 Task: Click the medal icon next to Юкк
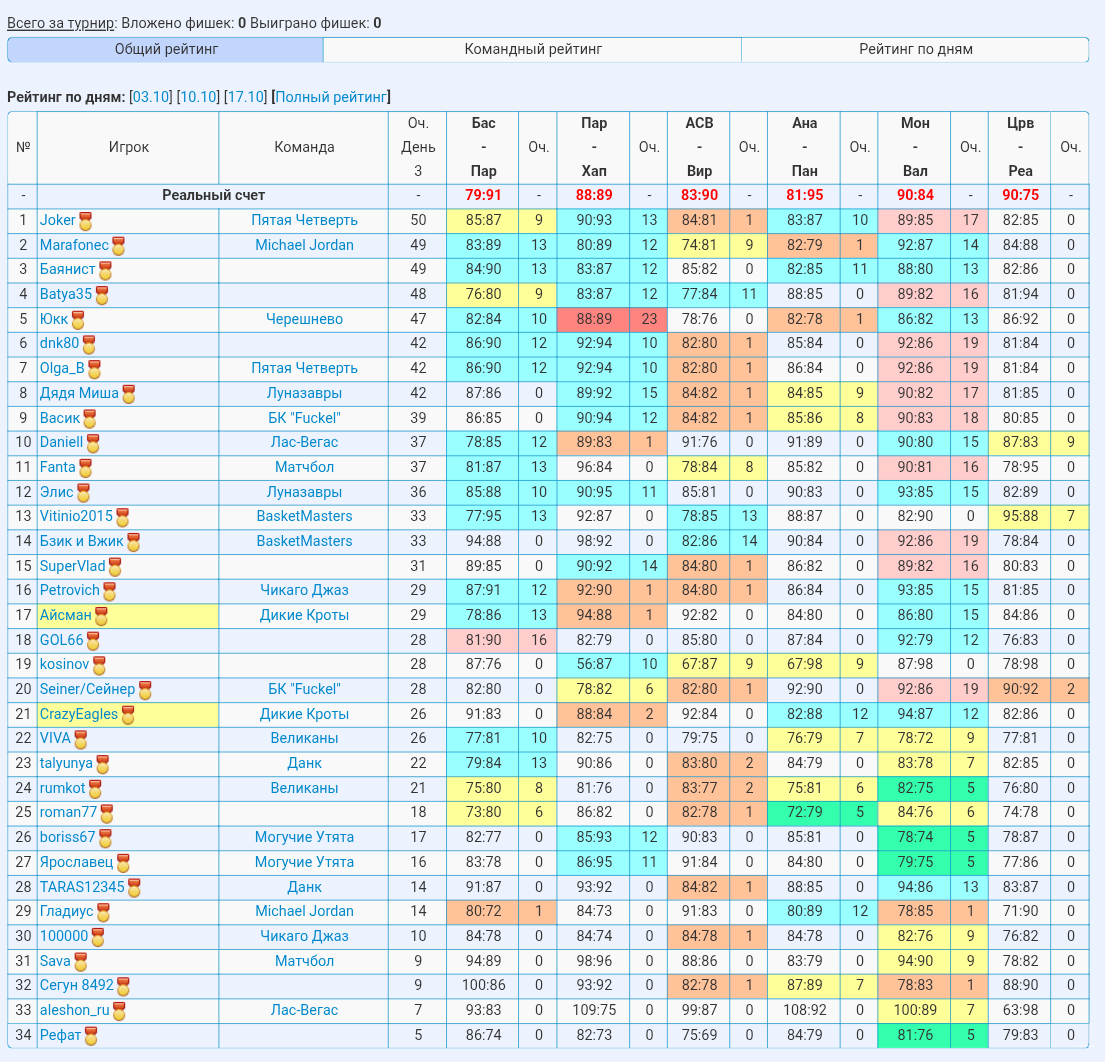pyautogui.click(x=78, y=320)
